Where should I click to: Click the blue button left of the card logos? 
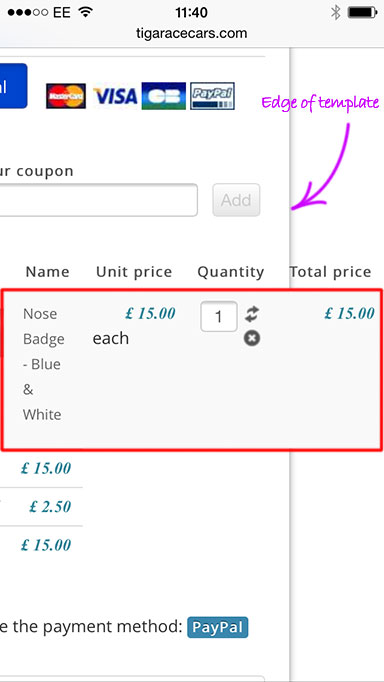click(x=13, y=86)
